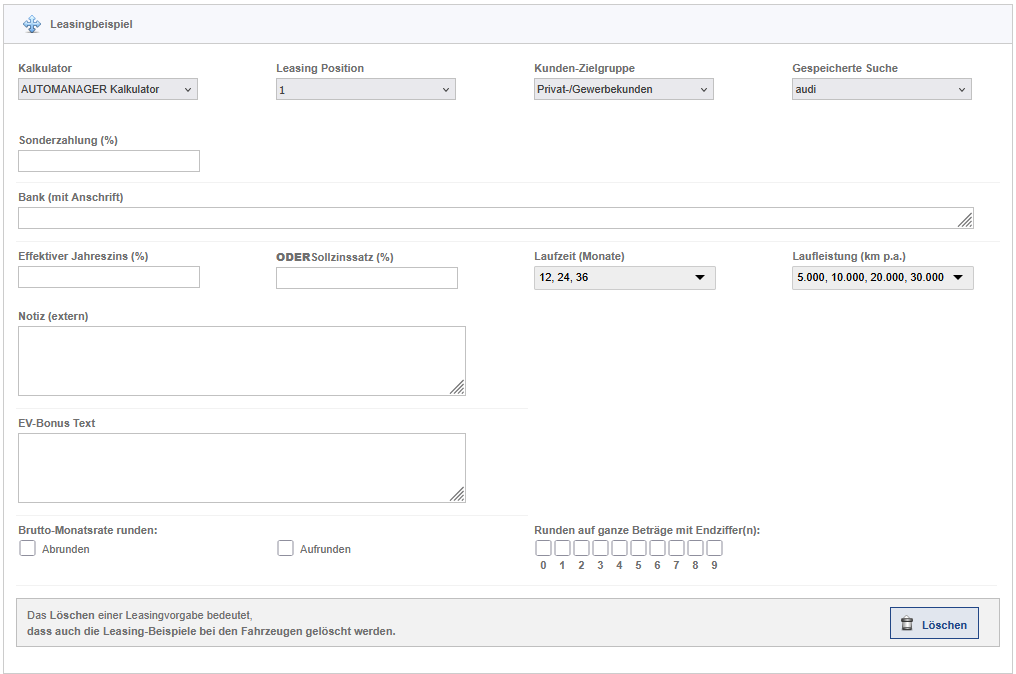
Task: Click the Aufrunden label text
Action: tap(325, 549)
